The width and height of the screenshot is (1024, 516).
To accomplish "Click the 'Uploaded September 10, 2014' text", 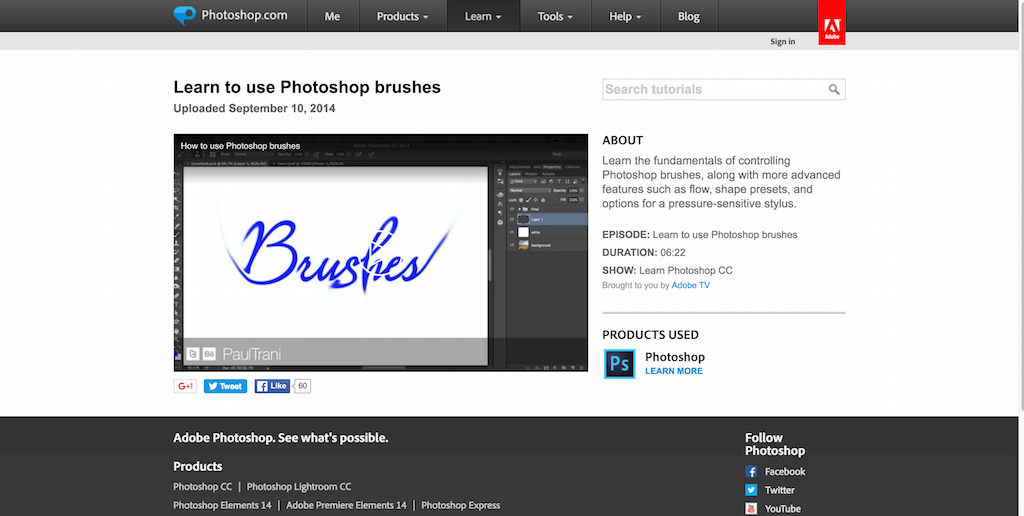I will click(x=254, y=108).
